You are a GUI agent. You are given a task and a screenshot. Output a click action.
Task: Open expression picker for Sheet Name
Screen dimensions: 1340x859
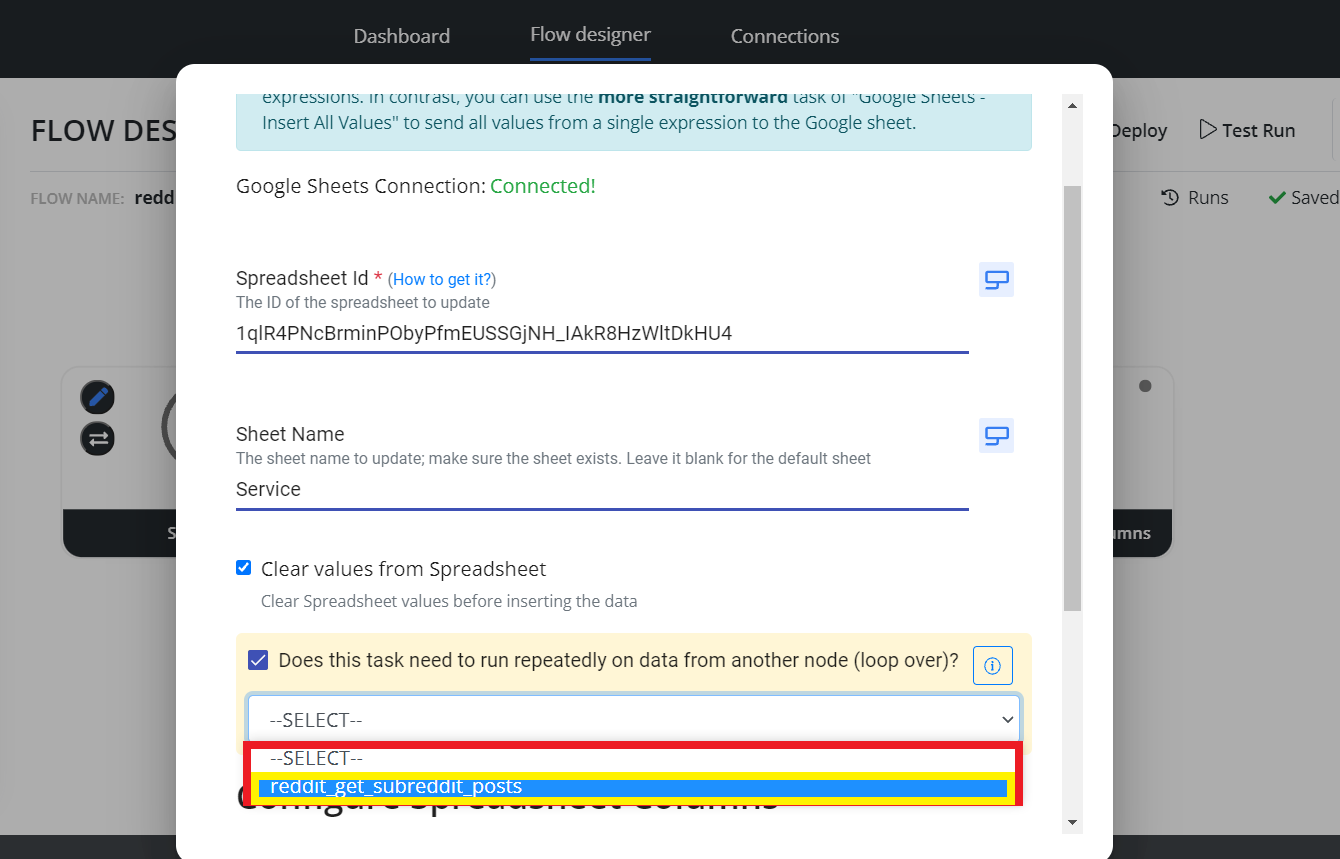coord(996,436)
